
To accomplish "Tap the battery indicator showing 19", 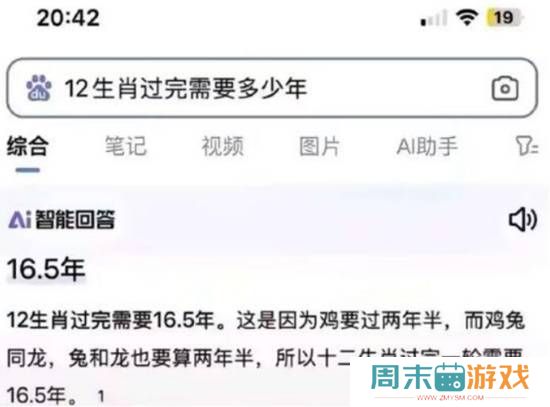I will click(504, 18).
